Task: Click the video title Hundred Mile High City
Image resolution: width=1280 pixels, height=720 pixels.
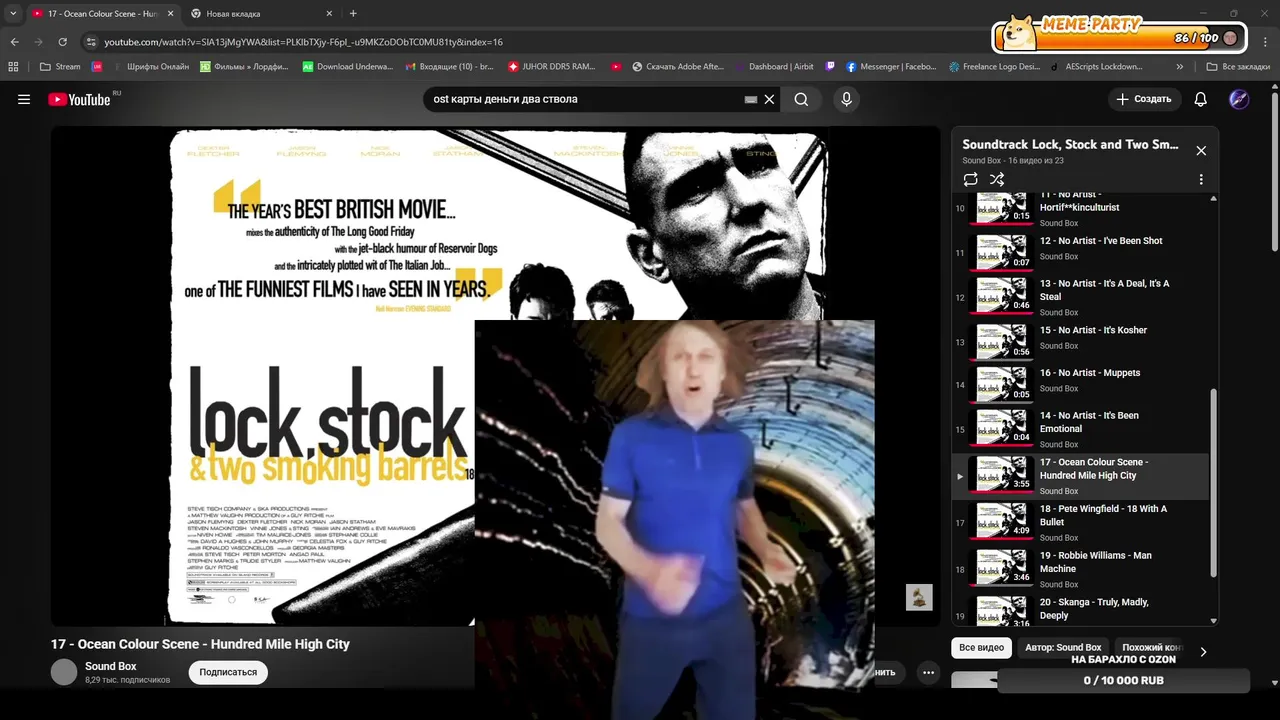Action: click(200, 644)
